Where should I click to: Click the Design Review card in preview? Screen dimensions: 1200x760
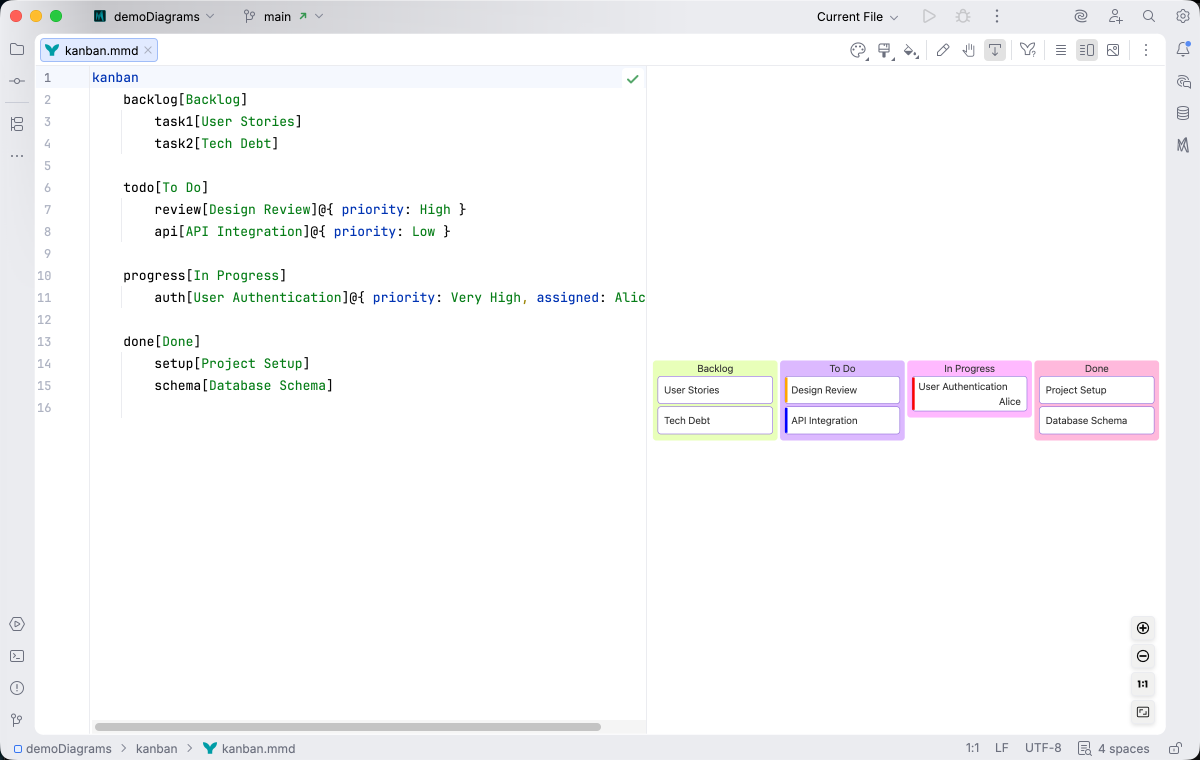(842, 390)
